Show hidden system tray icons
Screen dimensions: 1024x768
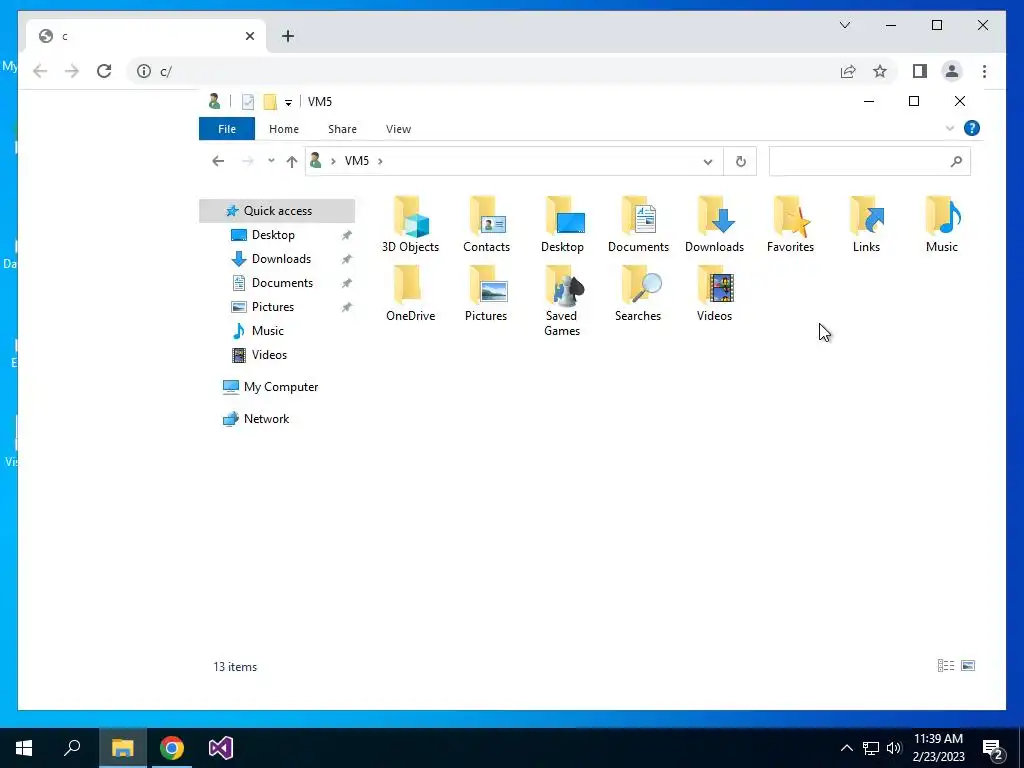846,748
